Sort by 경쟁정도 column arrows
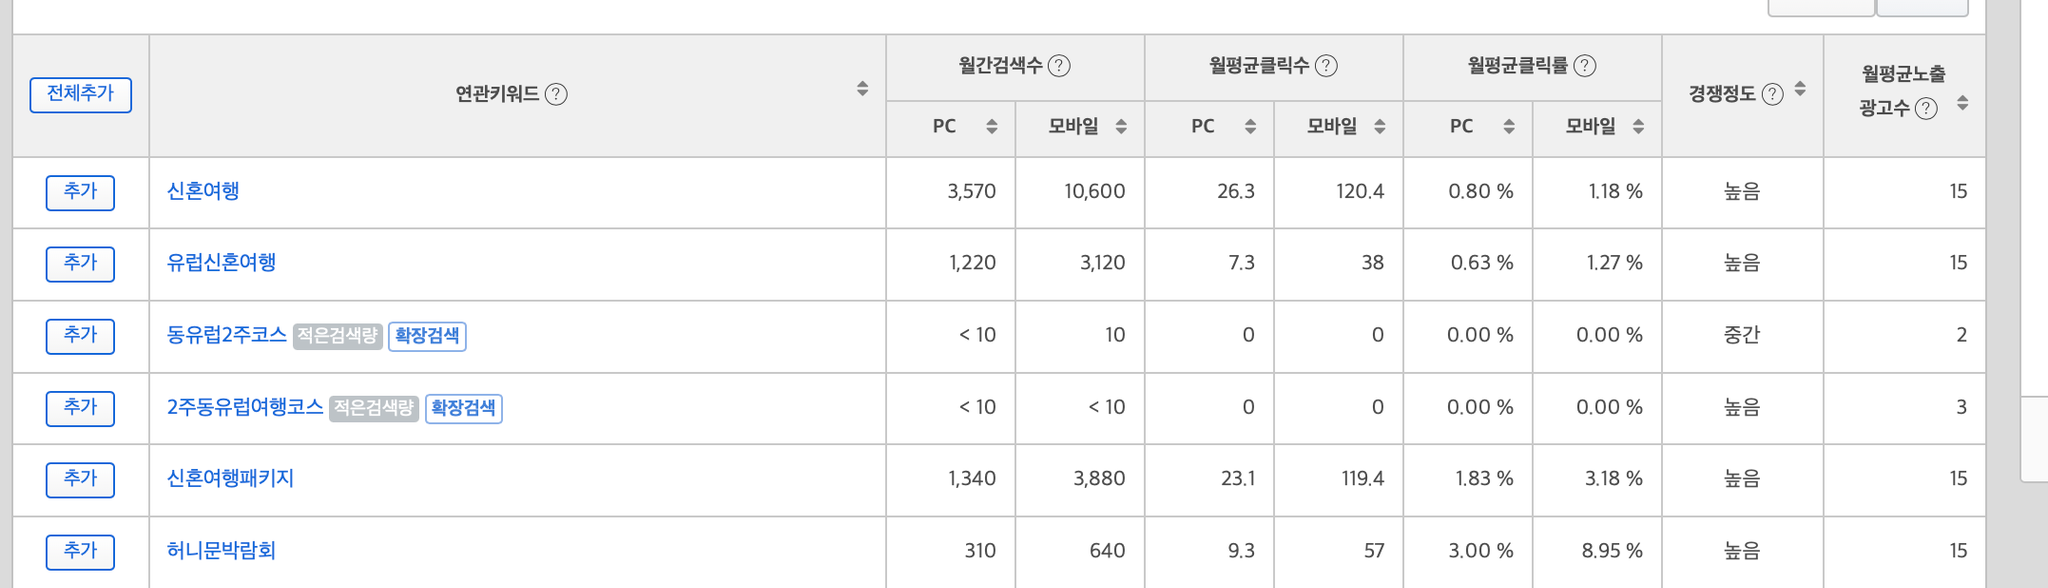 1800,89
